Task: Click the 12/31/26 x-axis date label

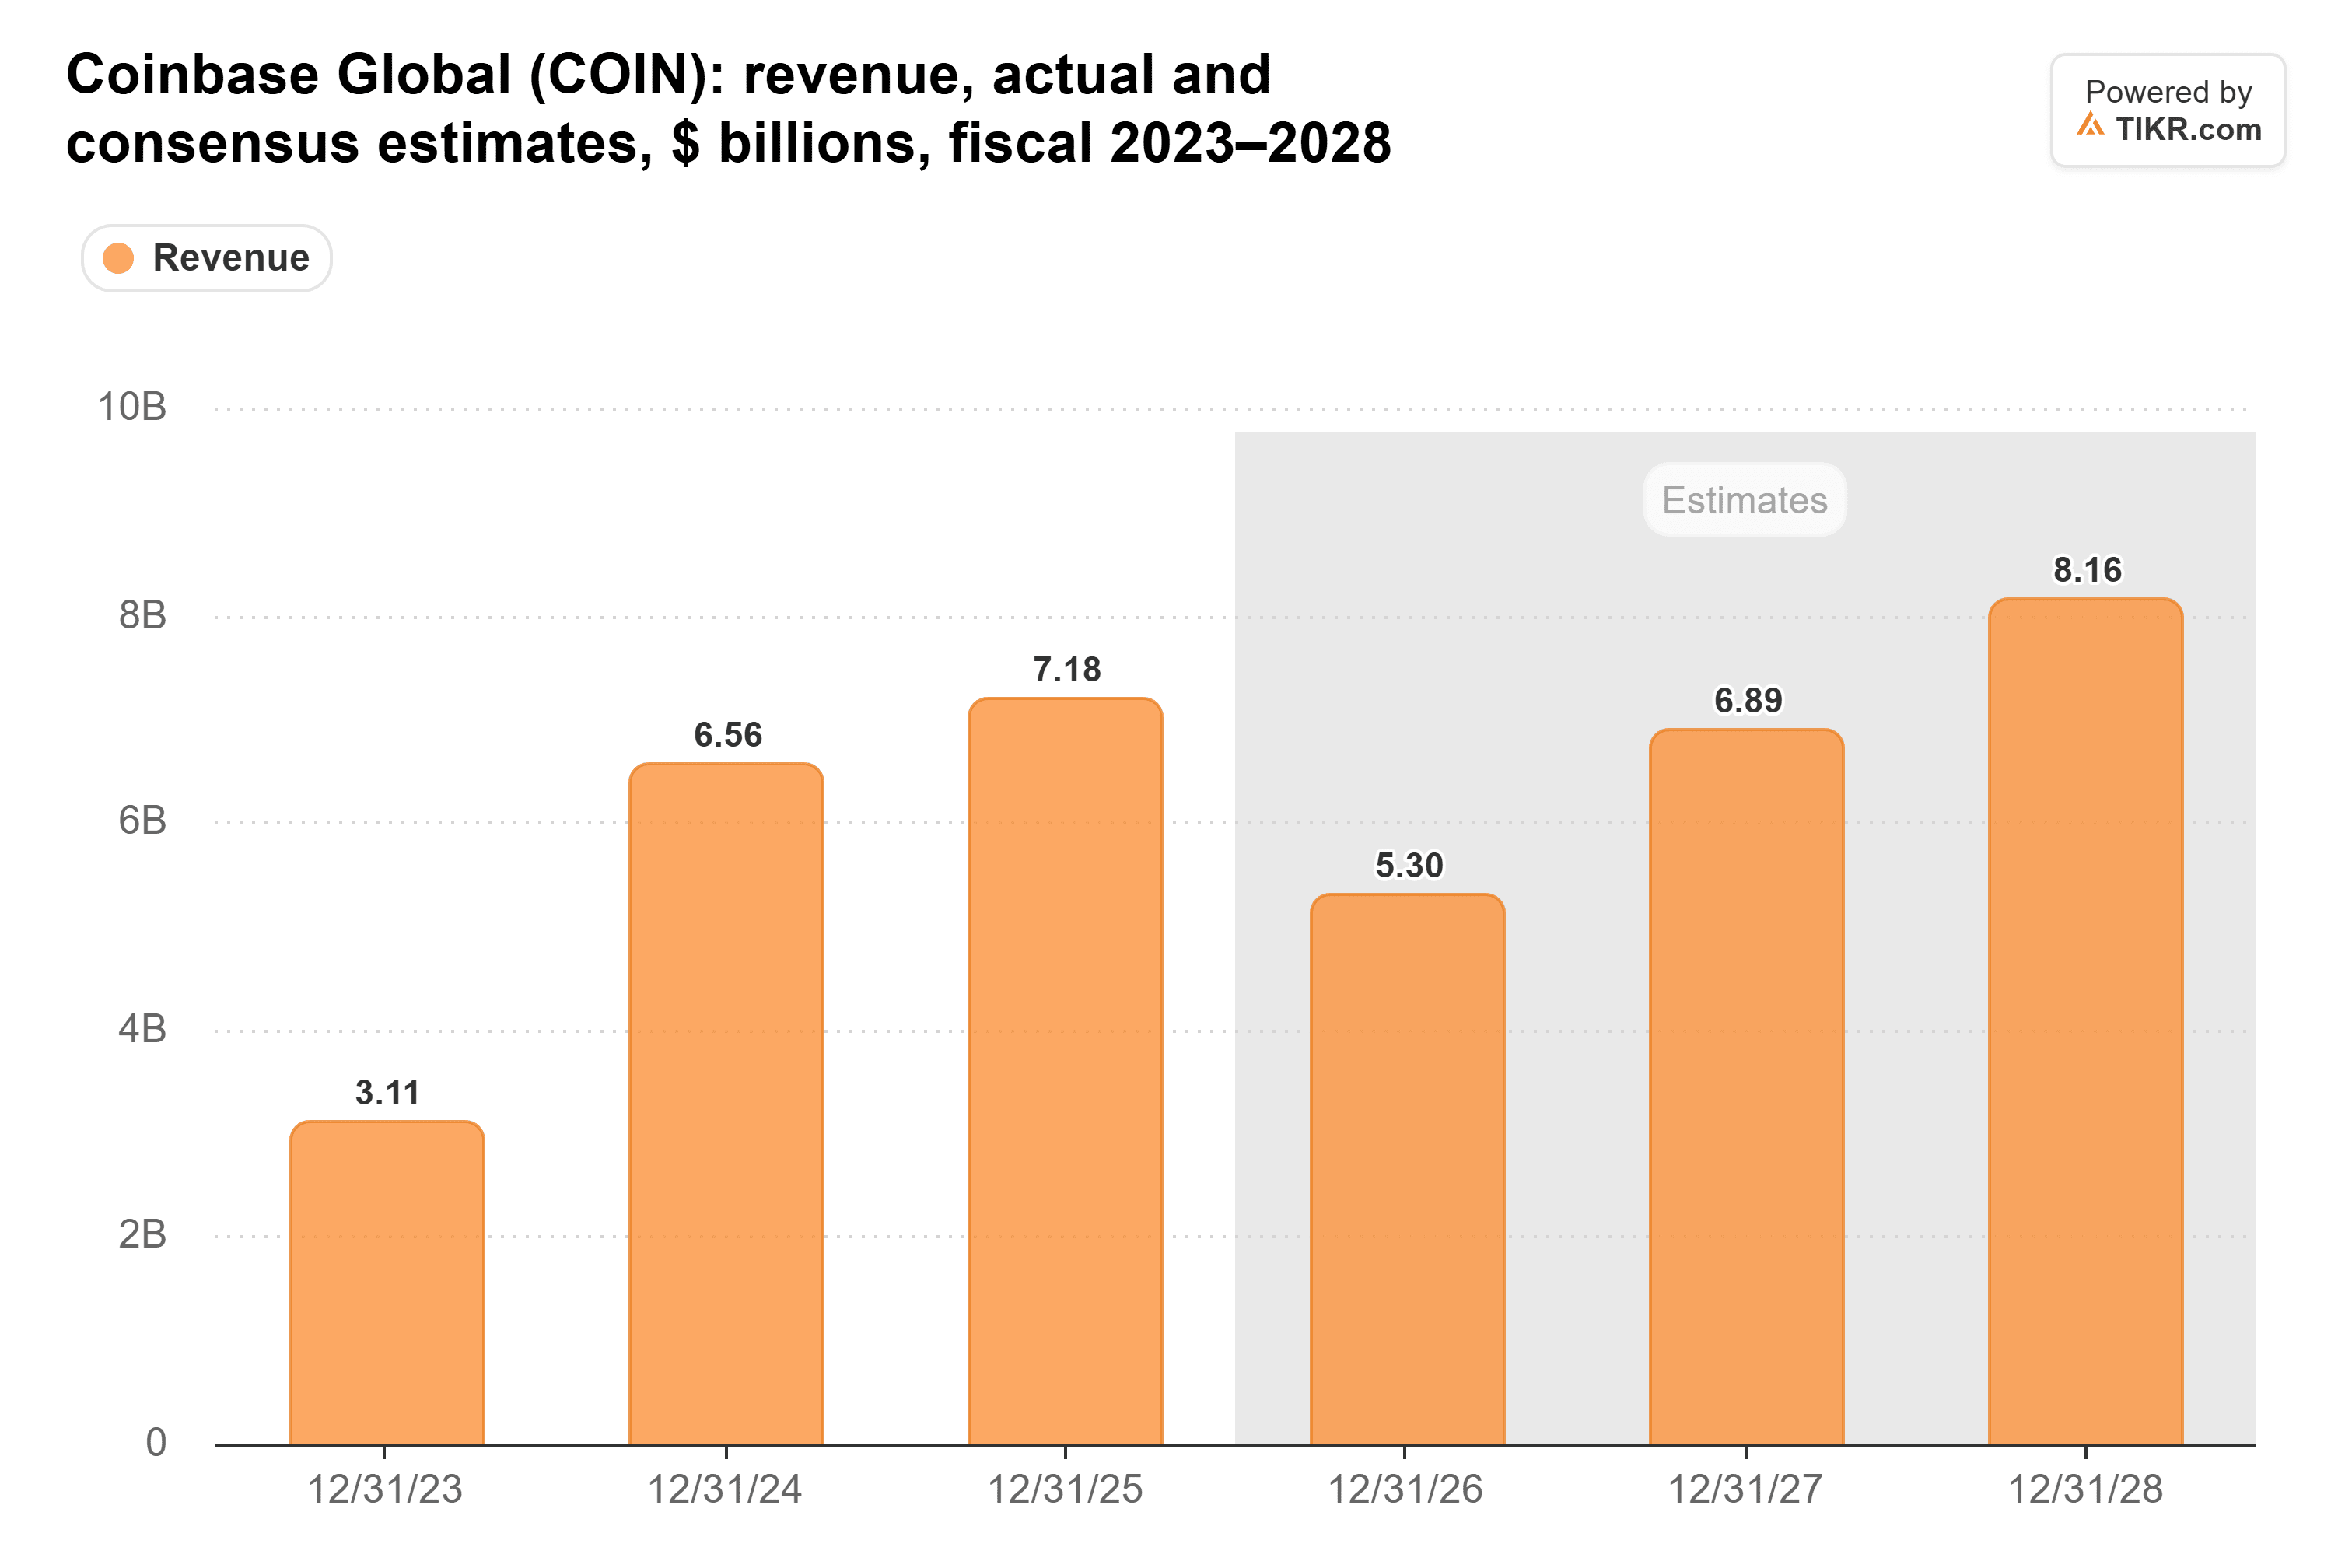Action: (1405, 1490)
